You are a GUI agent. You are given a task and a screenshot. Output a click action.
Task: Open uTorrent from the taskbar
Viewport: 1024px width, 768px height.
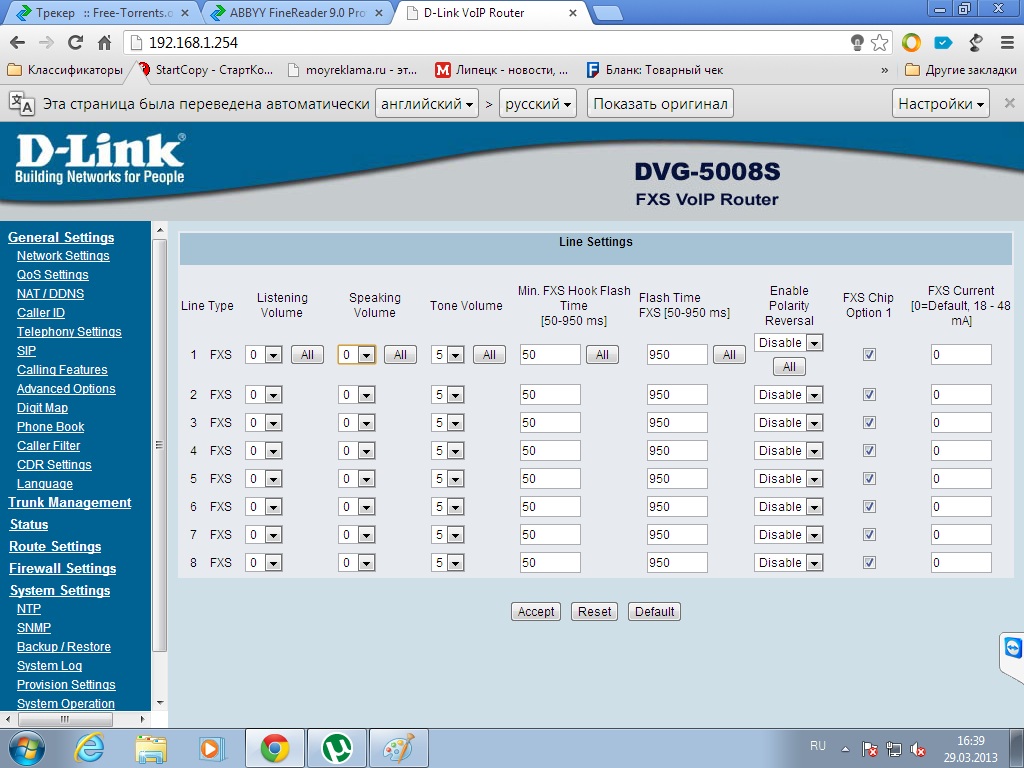pos(337,748)
